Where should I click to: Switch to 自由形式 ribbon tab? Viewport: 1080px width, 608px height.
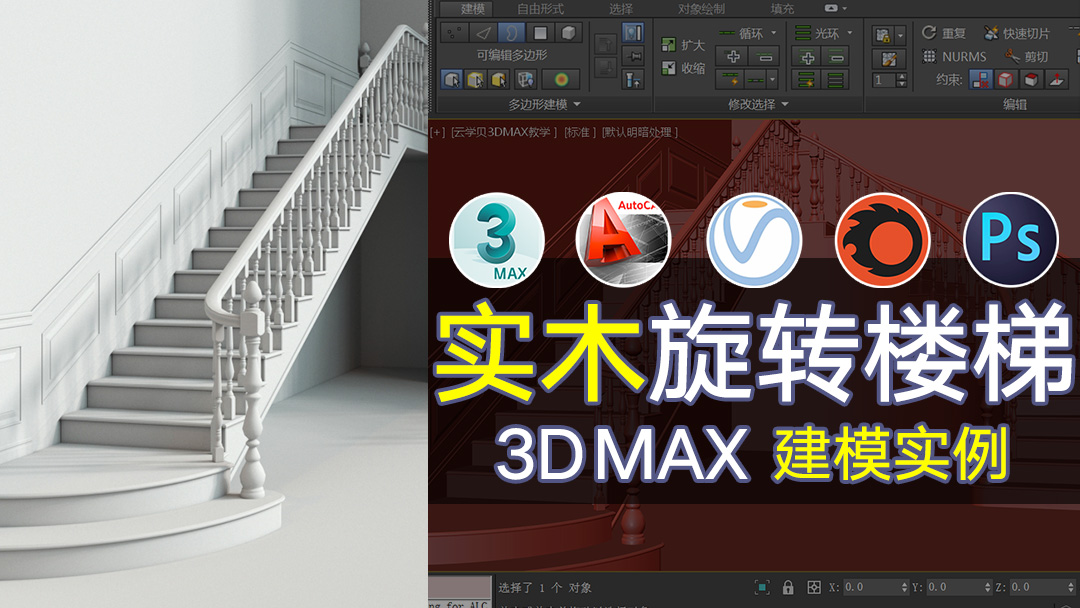pos(540,8)
